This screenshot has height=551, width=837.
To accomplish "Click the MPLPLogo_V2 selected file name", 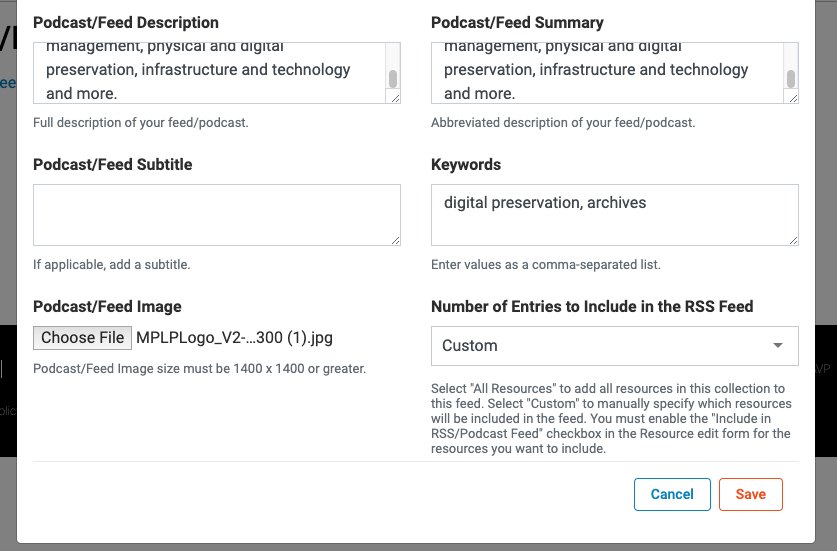I will point(234,338).
